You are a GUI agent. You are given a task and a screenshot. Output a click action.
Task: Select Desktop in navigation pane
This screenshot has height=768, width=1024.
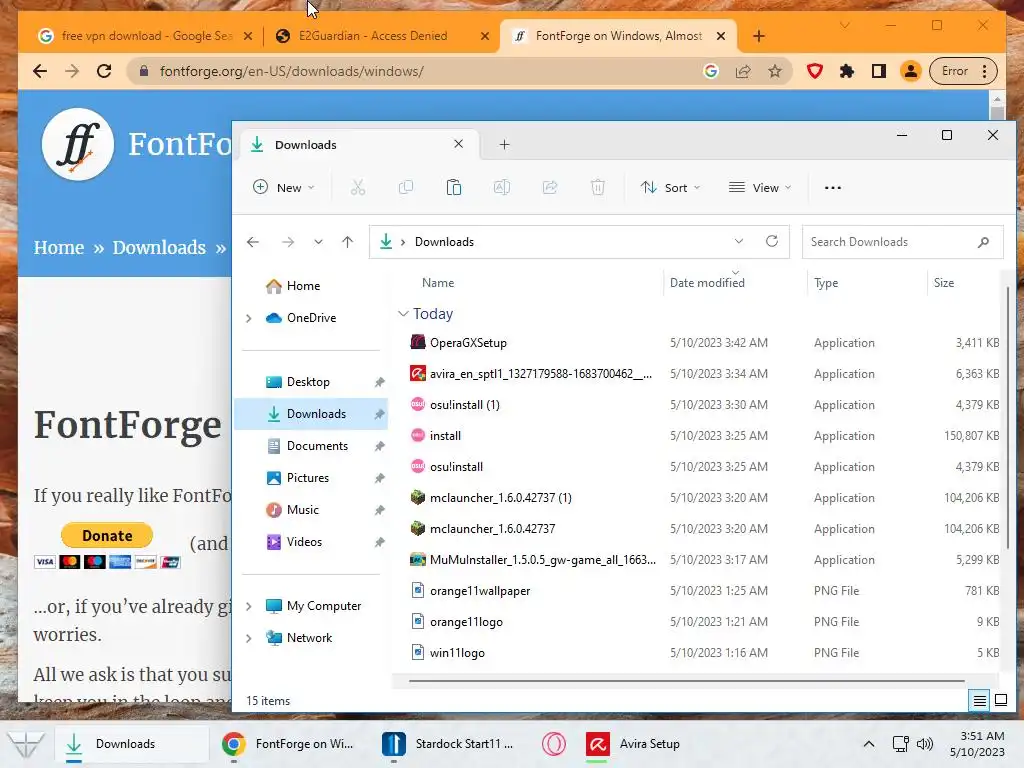point(308,382)
